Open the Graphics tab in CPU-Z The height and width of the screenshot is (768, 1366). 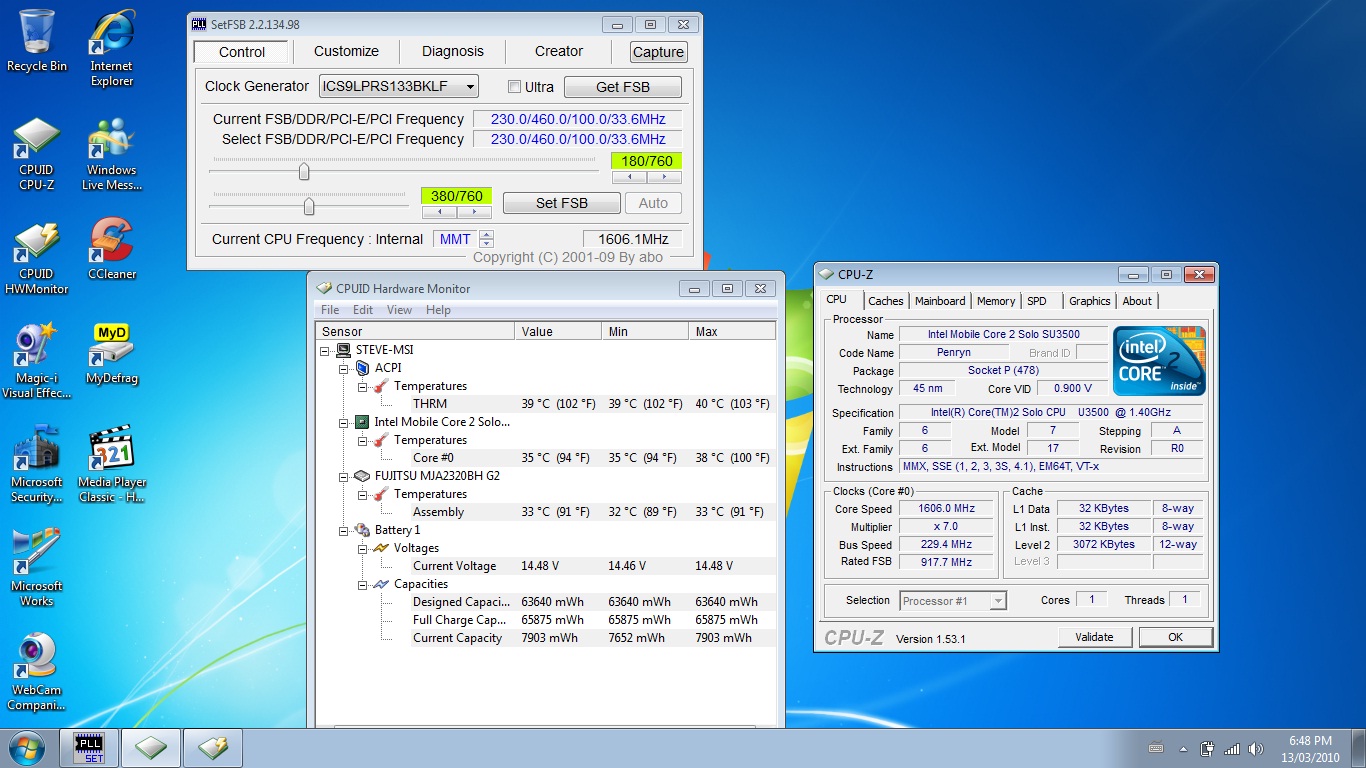click(1089, 301)
